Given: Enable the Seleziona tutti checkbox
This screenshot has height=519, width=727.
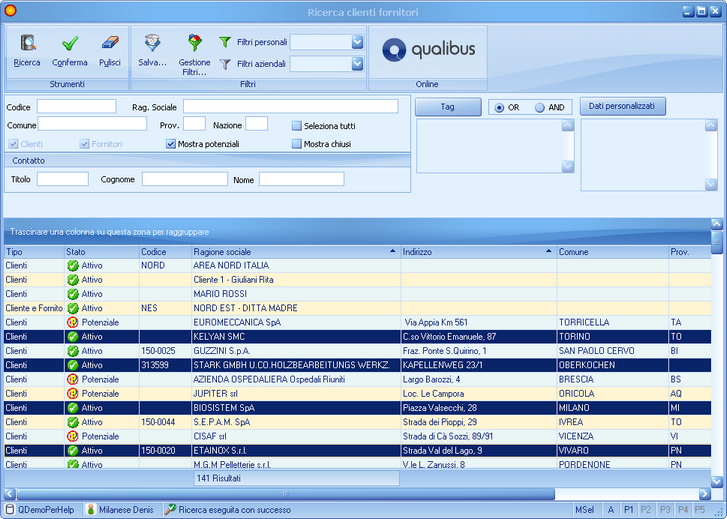Looking at the screenshot, I should tap(297, 126).
